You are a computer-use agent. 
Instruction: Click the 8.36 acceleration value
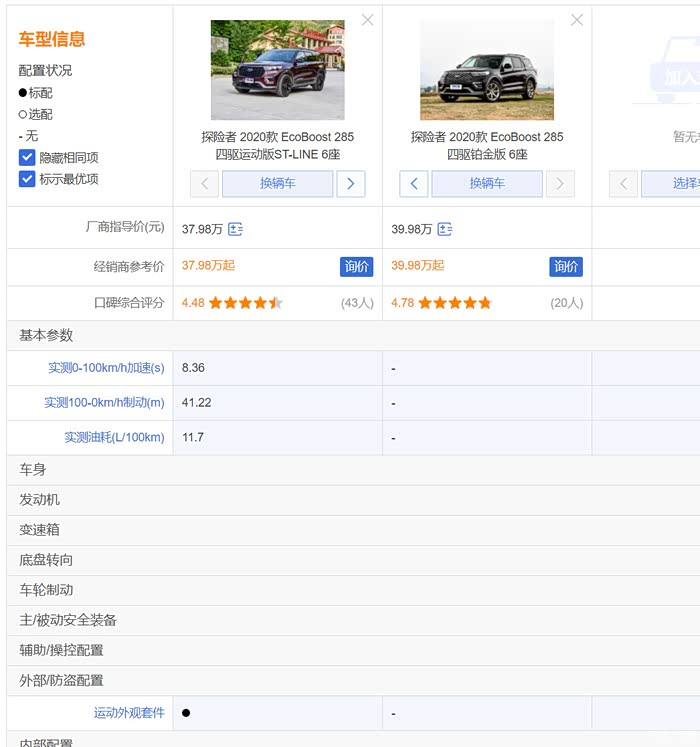[x=193, y=368]
